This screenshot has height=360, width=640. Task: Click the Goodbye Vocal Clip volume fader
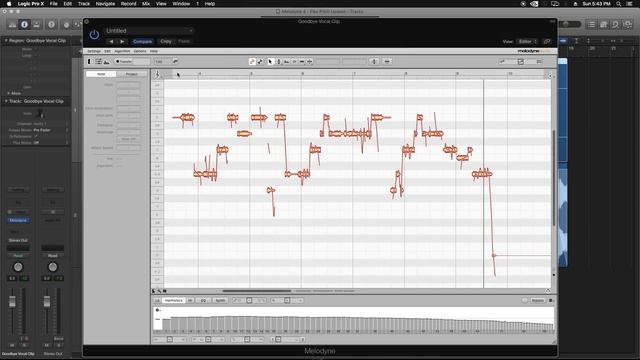pos(12,302)
